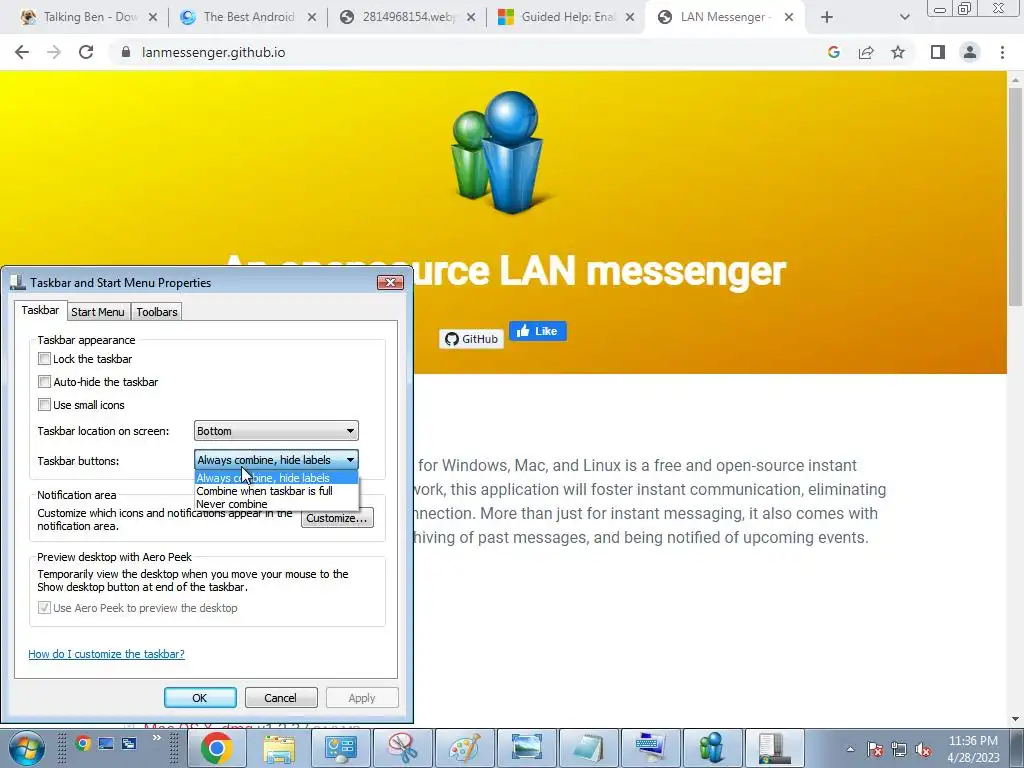
Task: Show hidden tray icons arrow
Action: (x=850, y=750)
